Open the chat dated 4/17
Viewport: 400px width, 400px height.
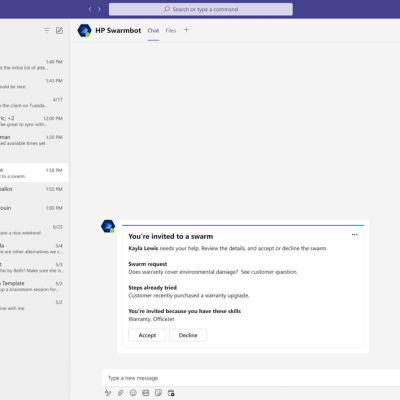(x=34, y=102)
